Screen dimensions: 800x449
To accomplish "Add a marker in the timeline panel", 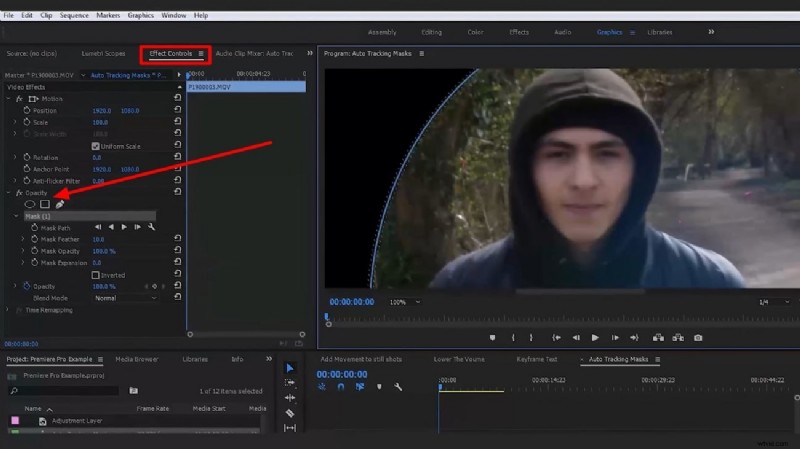I will (x=379, y=387).
